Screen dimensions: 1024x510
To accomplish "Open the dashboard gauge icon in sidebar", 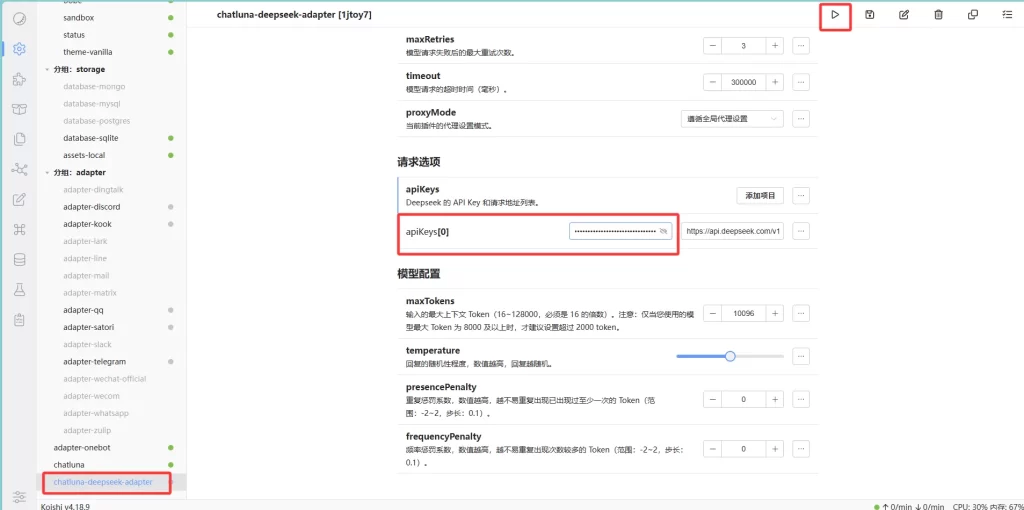I will coord(19,19).
